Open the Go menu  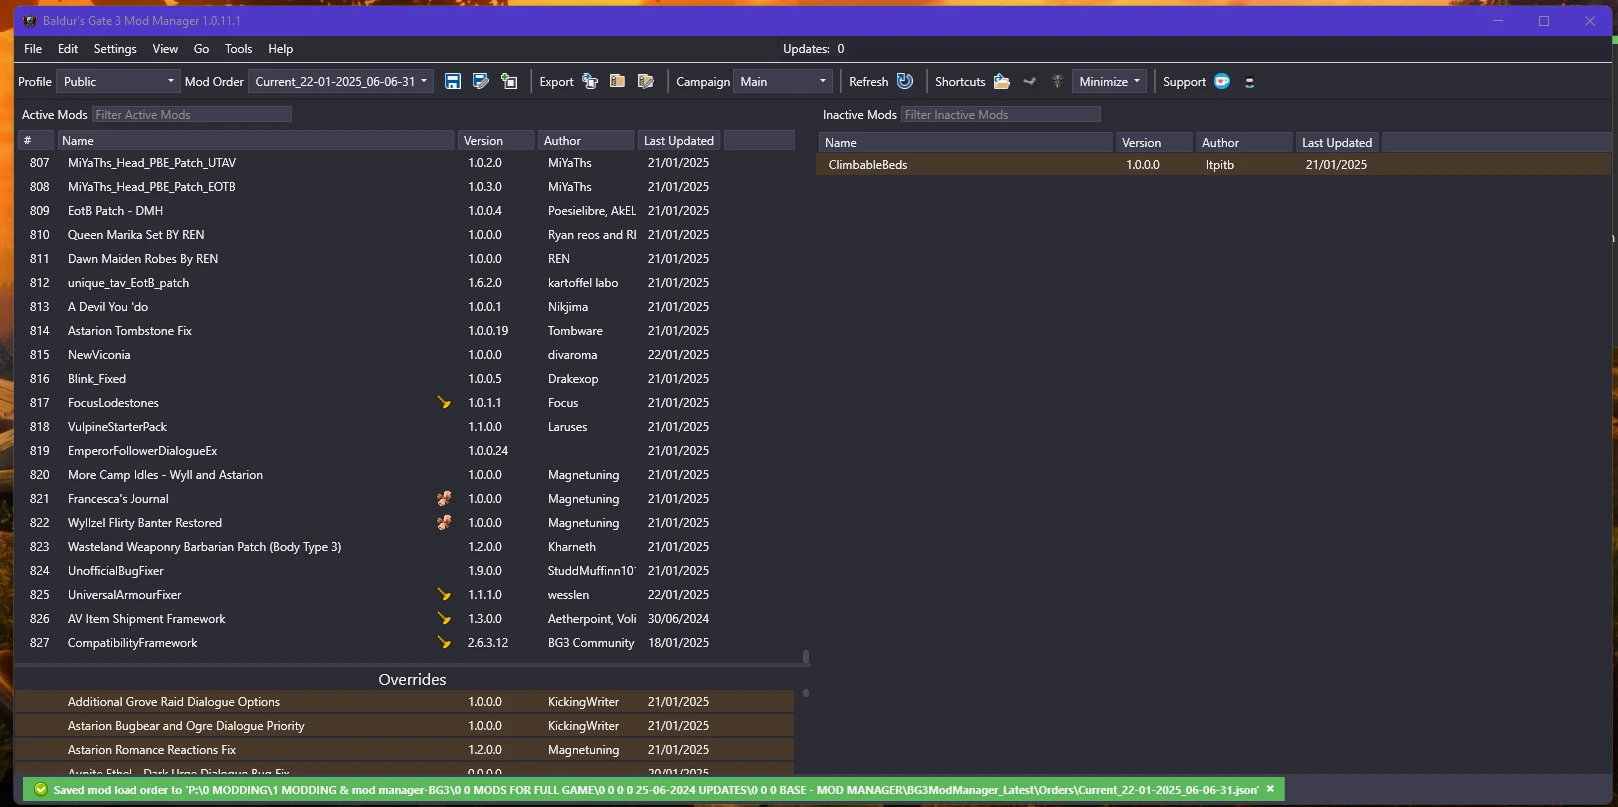coord(201,48)
